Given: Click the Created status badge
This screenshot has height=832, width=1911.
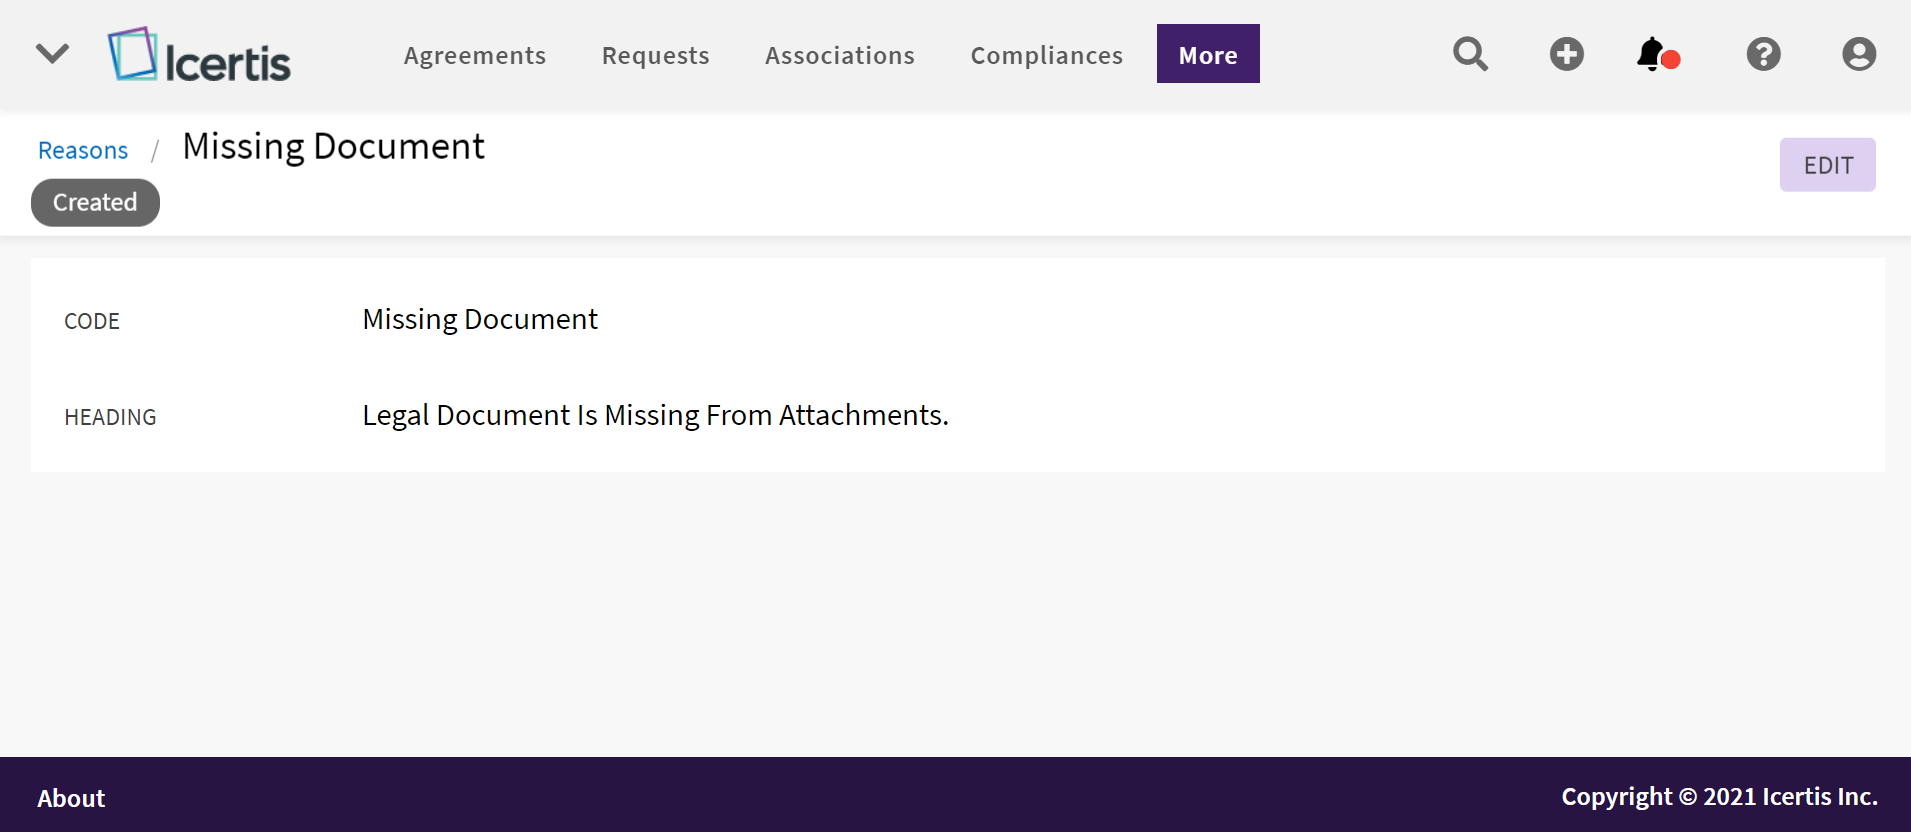Looking at the screenshot, I should [95, 203].
